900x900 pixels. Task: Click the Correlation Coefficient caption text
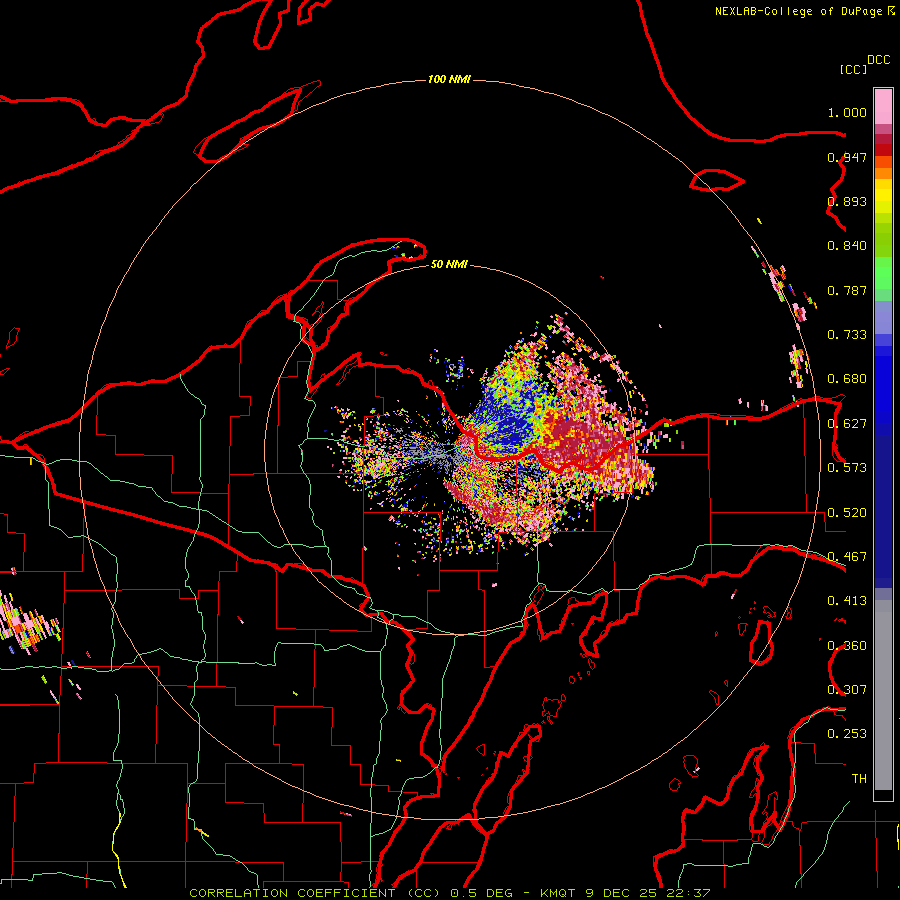[315, 893]
